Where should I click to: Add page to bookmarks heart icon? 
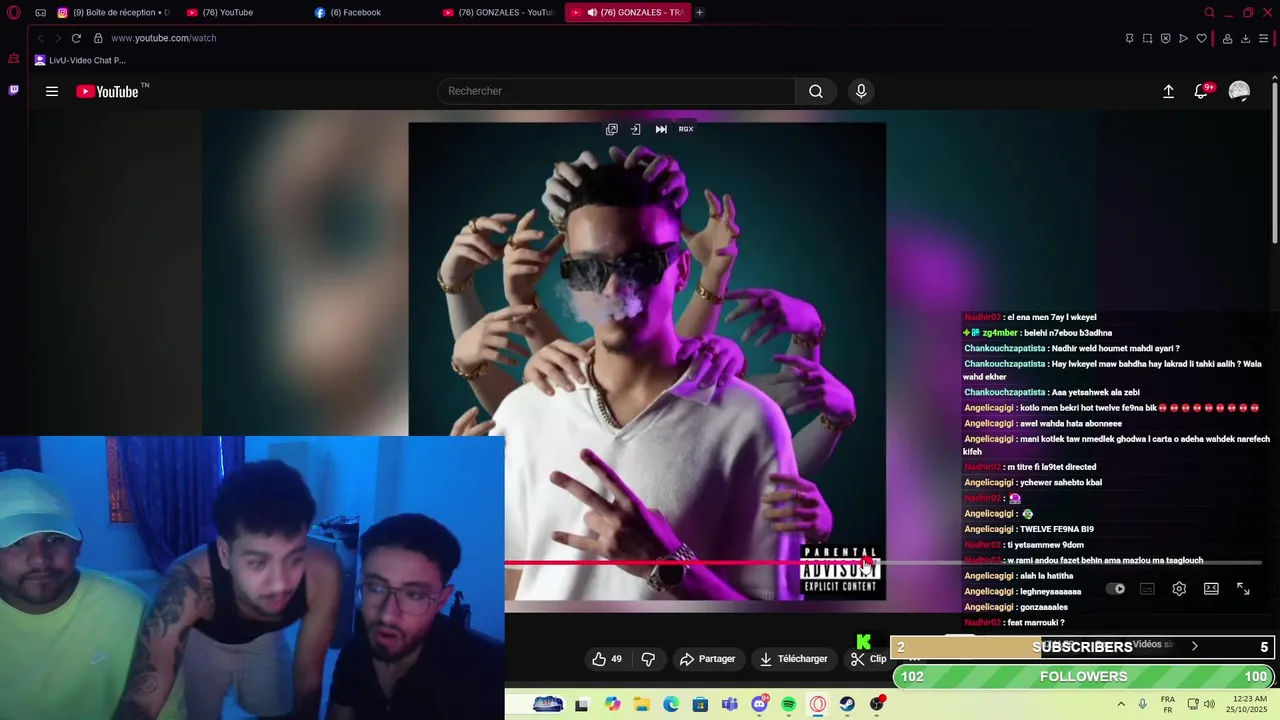[x=1201, y=38]
